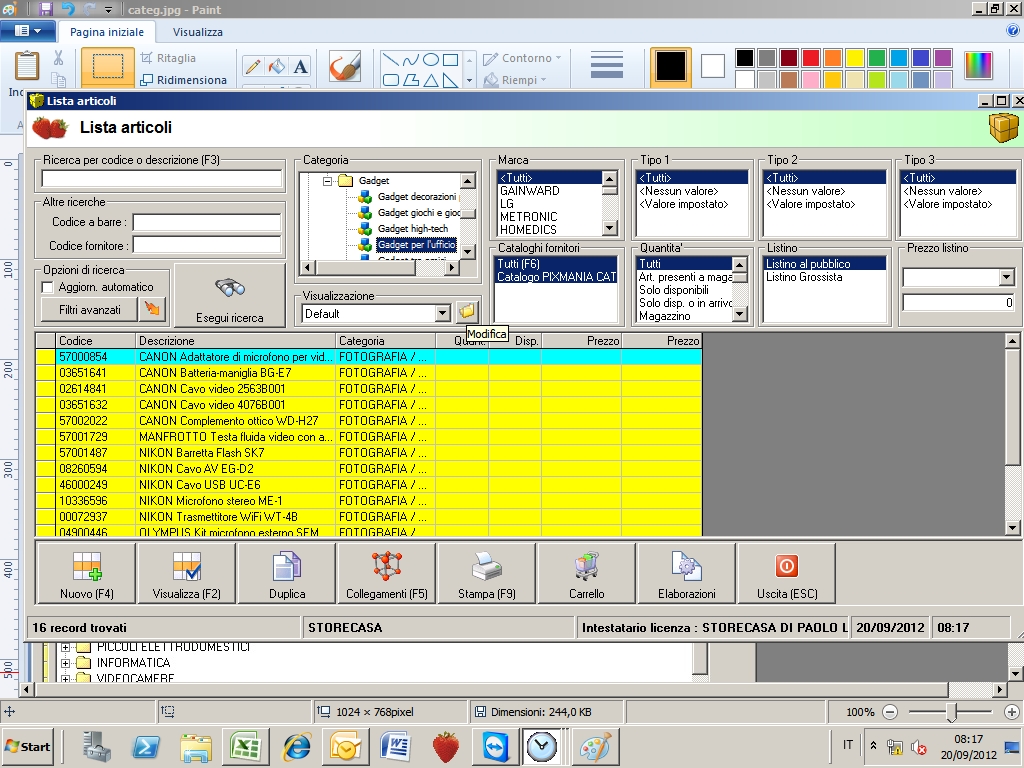Open the Visualizzazione Default dropdown
Image resolution: width=1024 pixels, height=768 pixels.
tap(443, 313)
